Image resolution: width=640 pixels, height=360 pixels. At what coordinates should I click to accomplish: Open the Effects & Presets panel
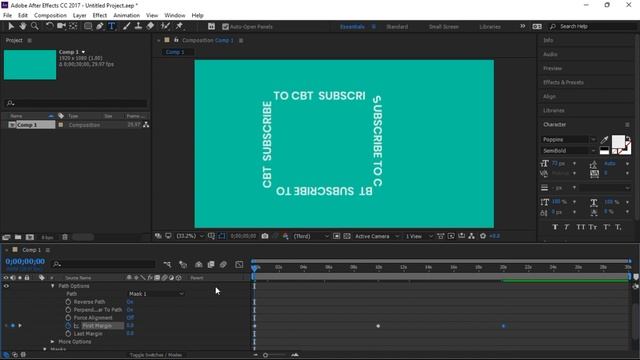(563, 82)
